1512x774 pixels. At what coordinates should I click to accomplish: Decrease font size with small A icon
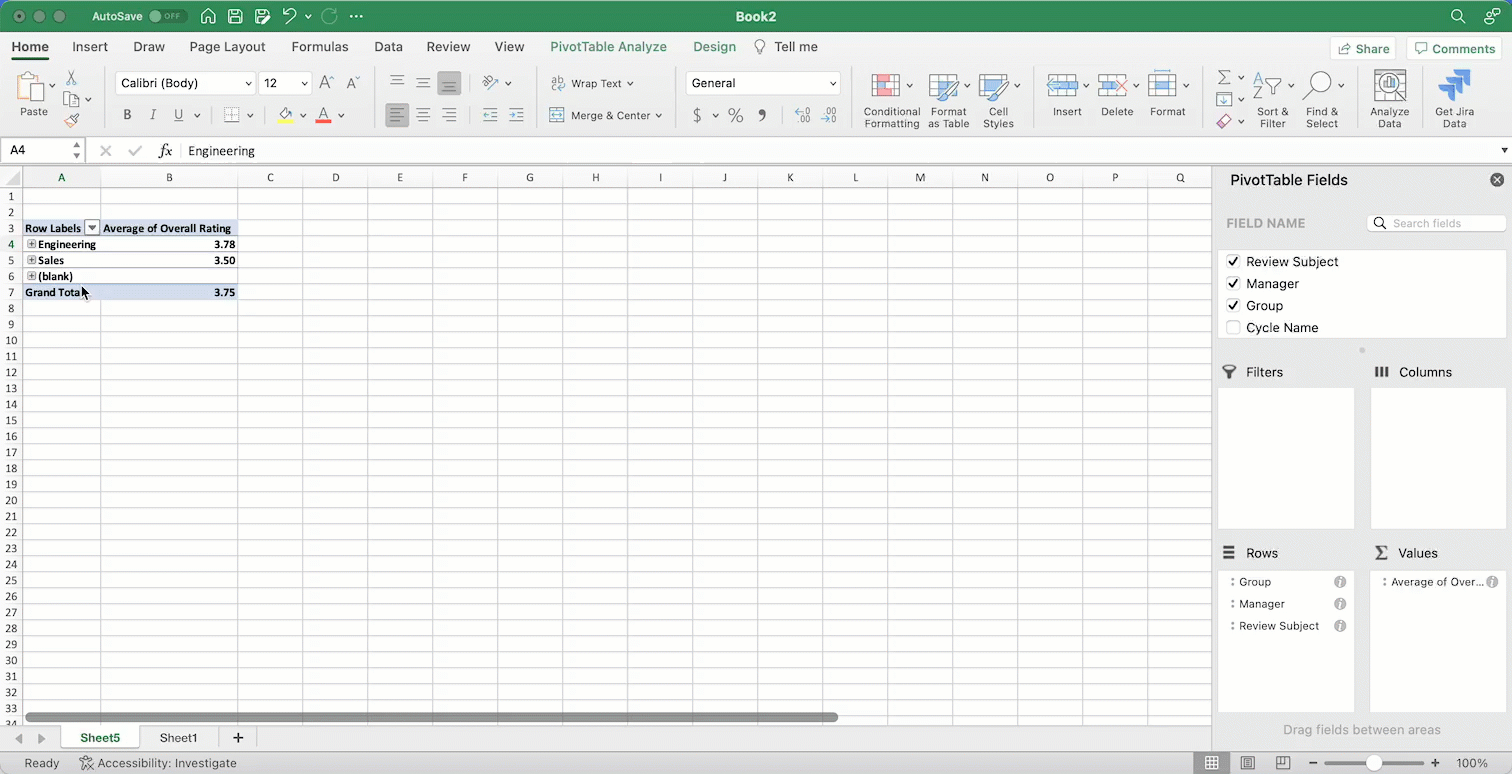[352, 83]
